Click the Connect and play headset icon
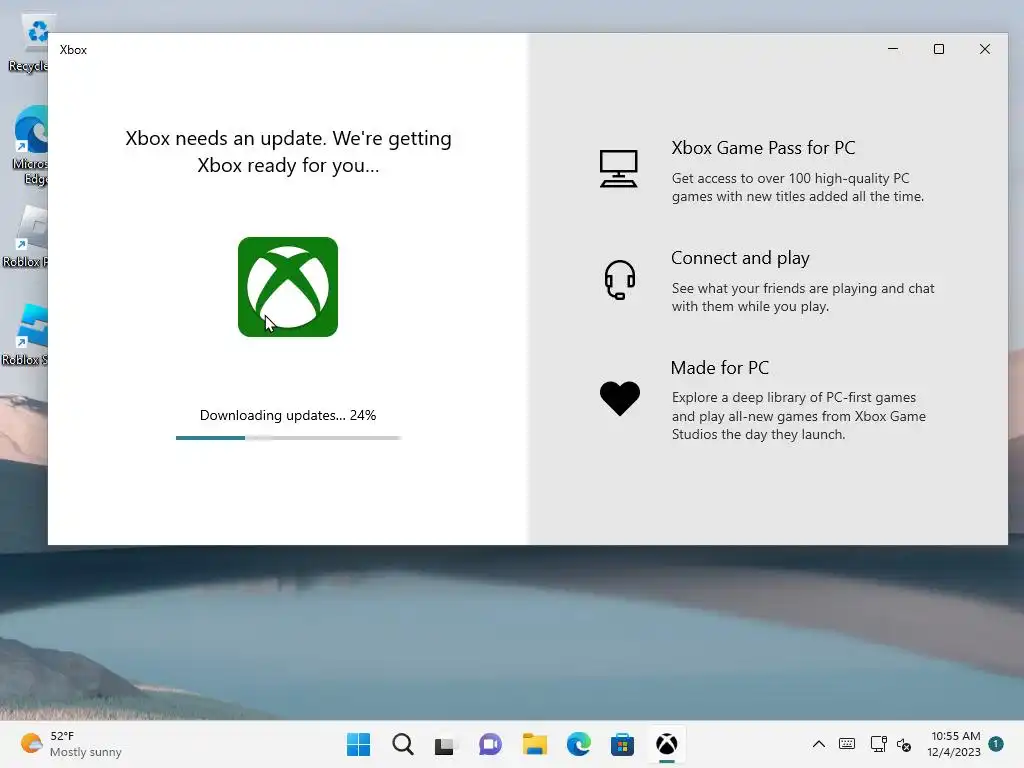Viewport: 1024px width, 768px height. click(619, 280)
